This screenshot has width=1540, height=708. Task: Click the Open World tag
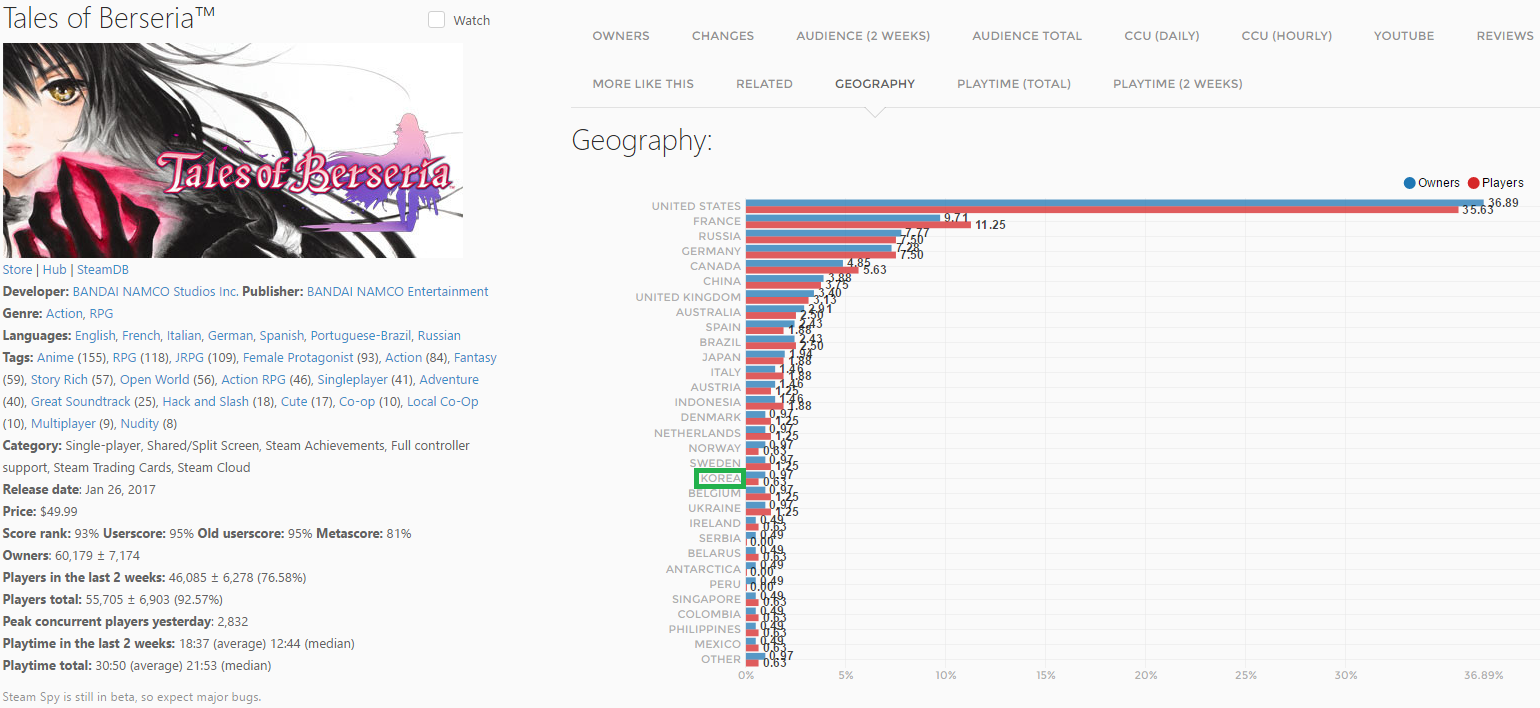coord(154,380)
